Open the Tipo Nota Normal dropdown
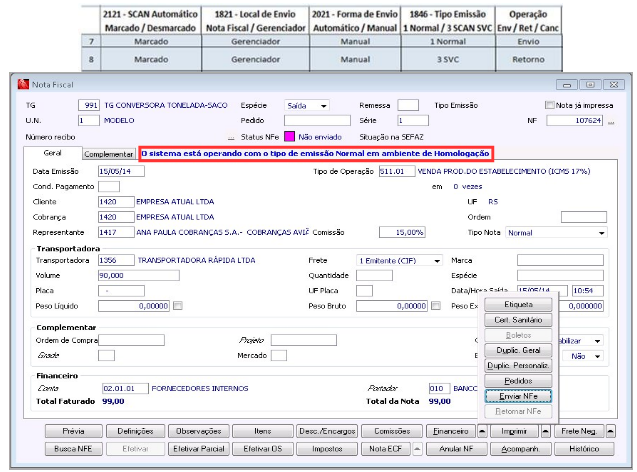Screen dimensions: 637x472 pos(556,233)
